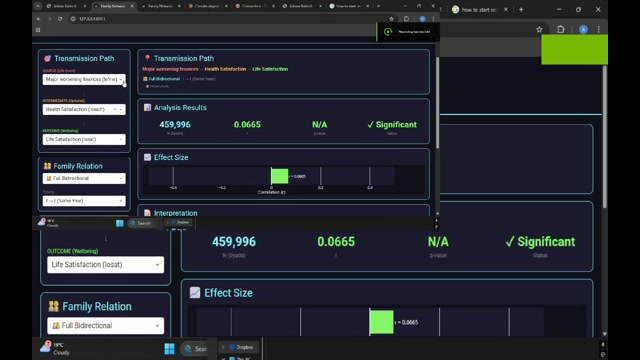
Task: Switch to the Consider import tab
Action: [207, 6]
